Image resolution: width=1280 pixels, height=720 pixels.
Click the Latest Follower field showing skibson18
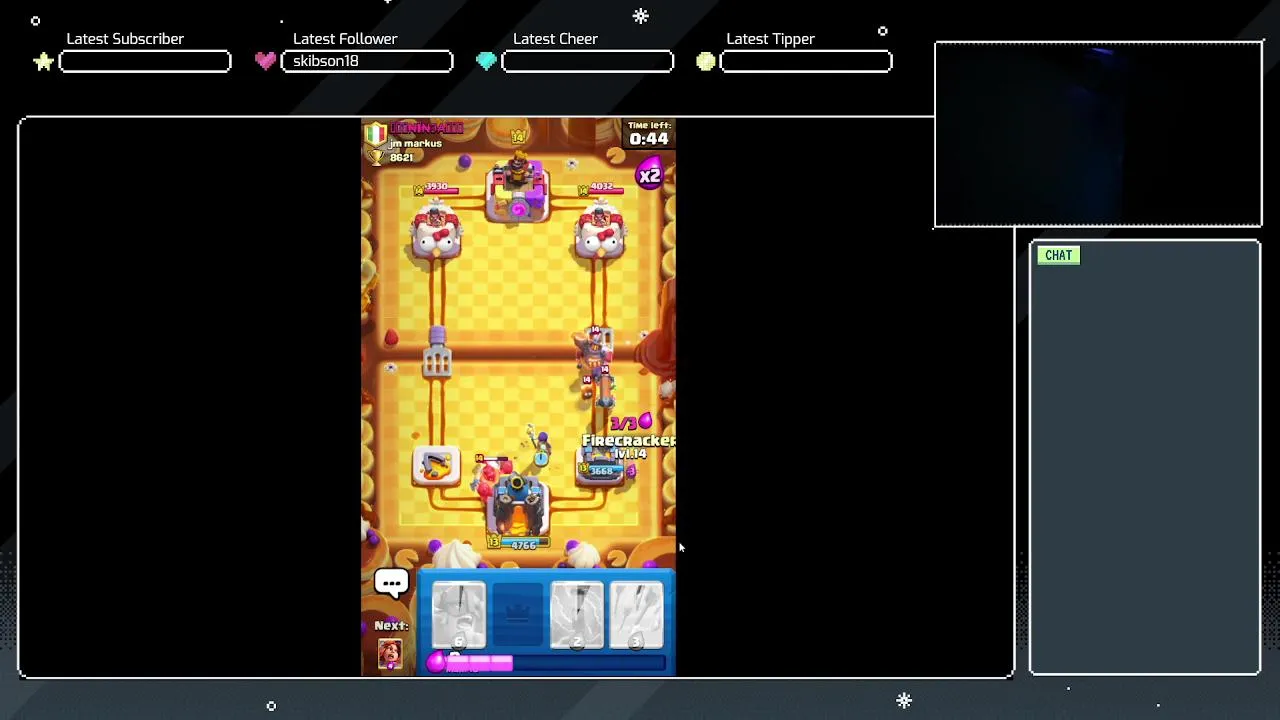tap(367, 61)
